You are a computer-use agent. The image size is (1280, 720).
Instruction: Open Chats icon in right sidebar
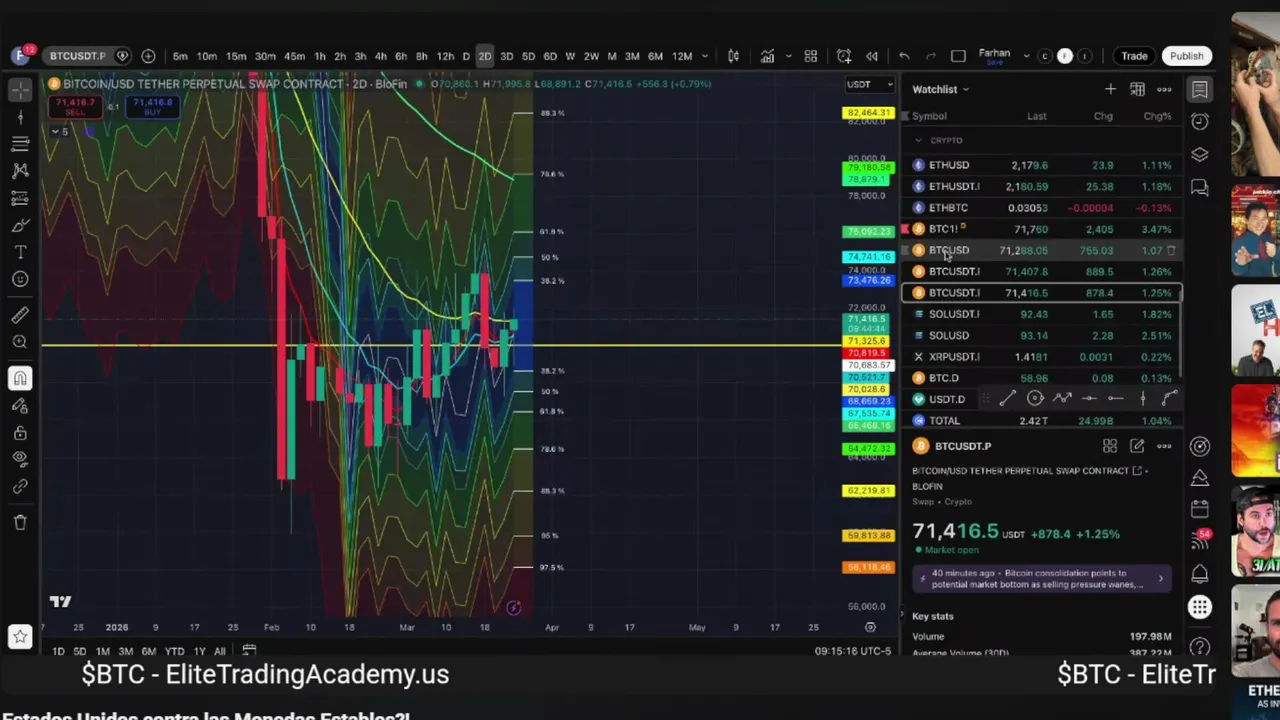click(1200, 188)
